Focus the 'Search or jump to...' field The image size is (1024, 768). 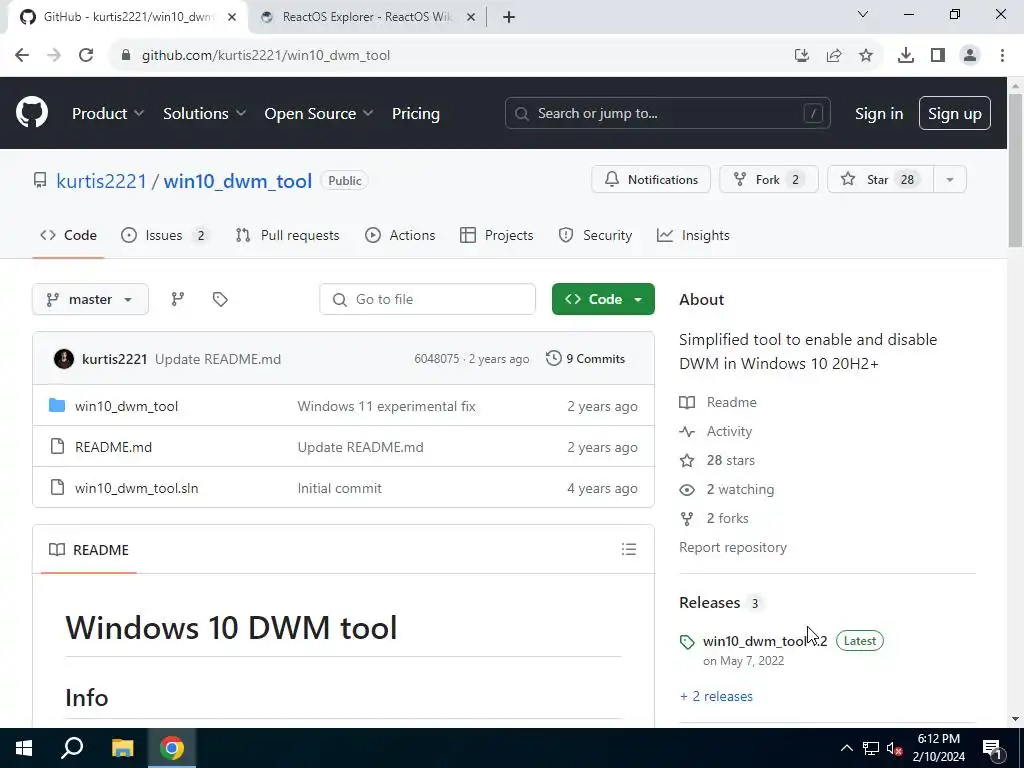pyautogui.click(x=667, y=114)
